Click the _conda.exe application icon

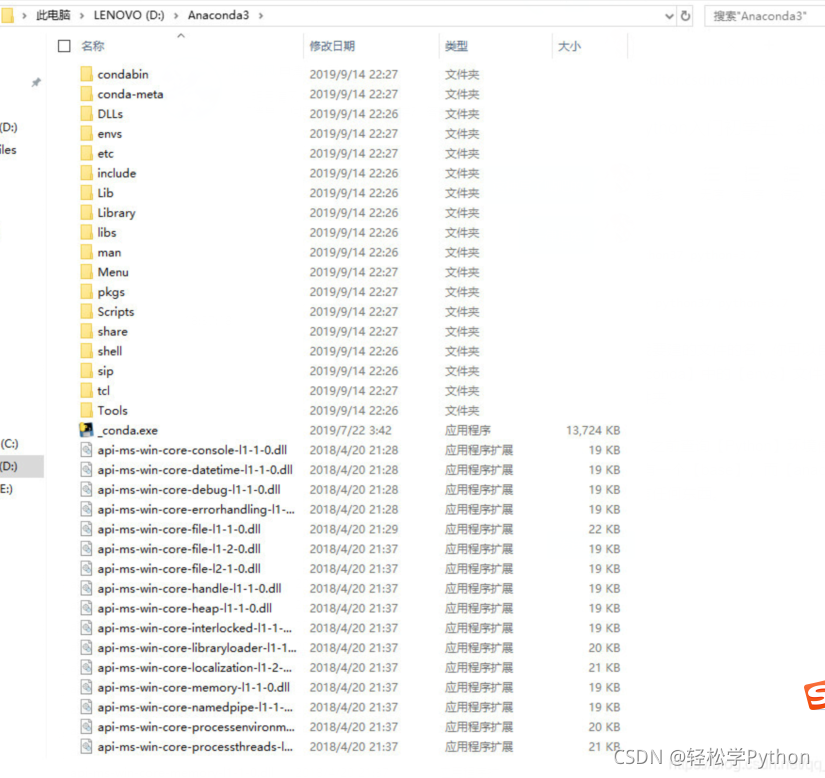86,430
